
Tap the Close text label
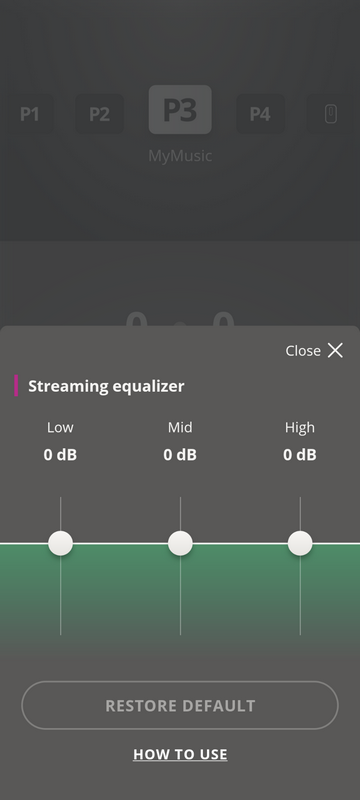[x=303, y=351]
